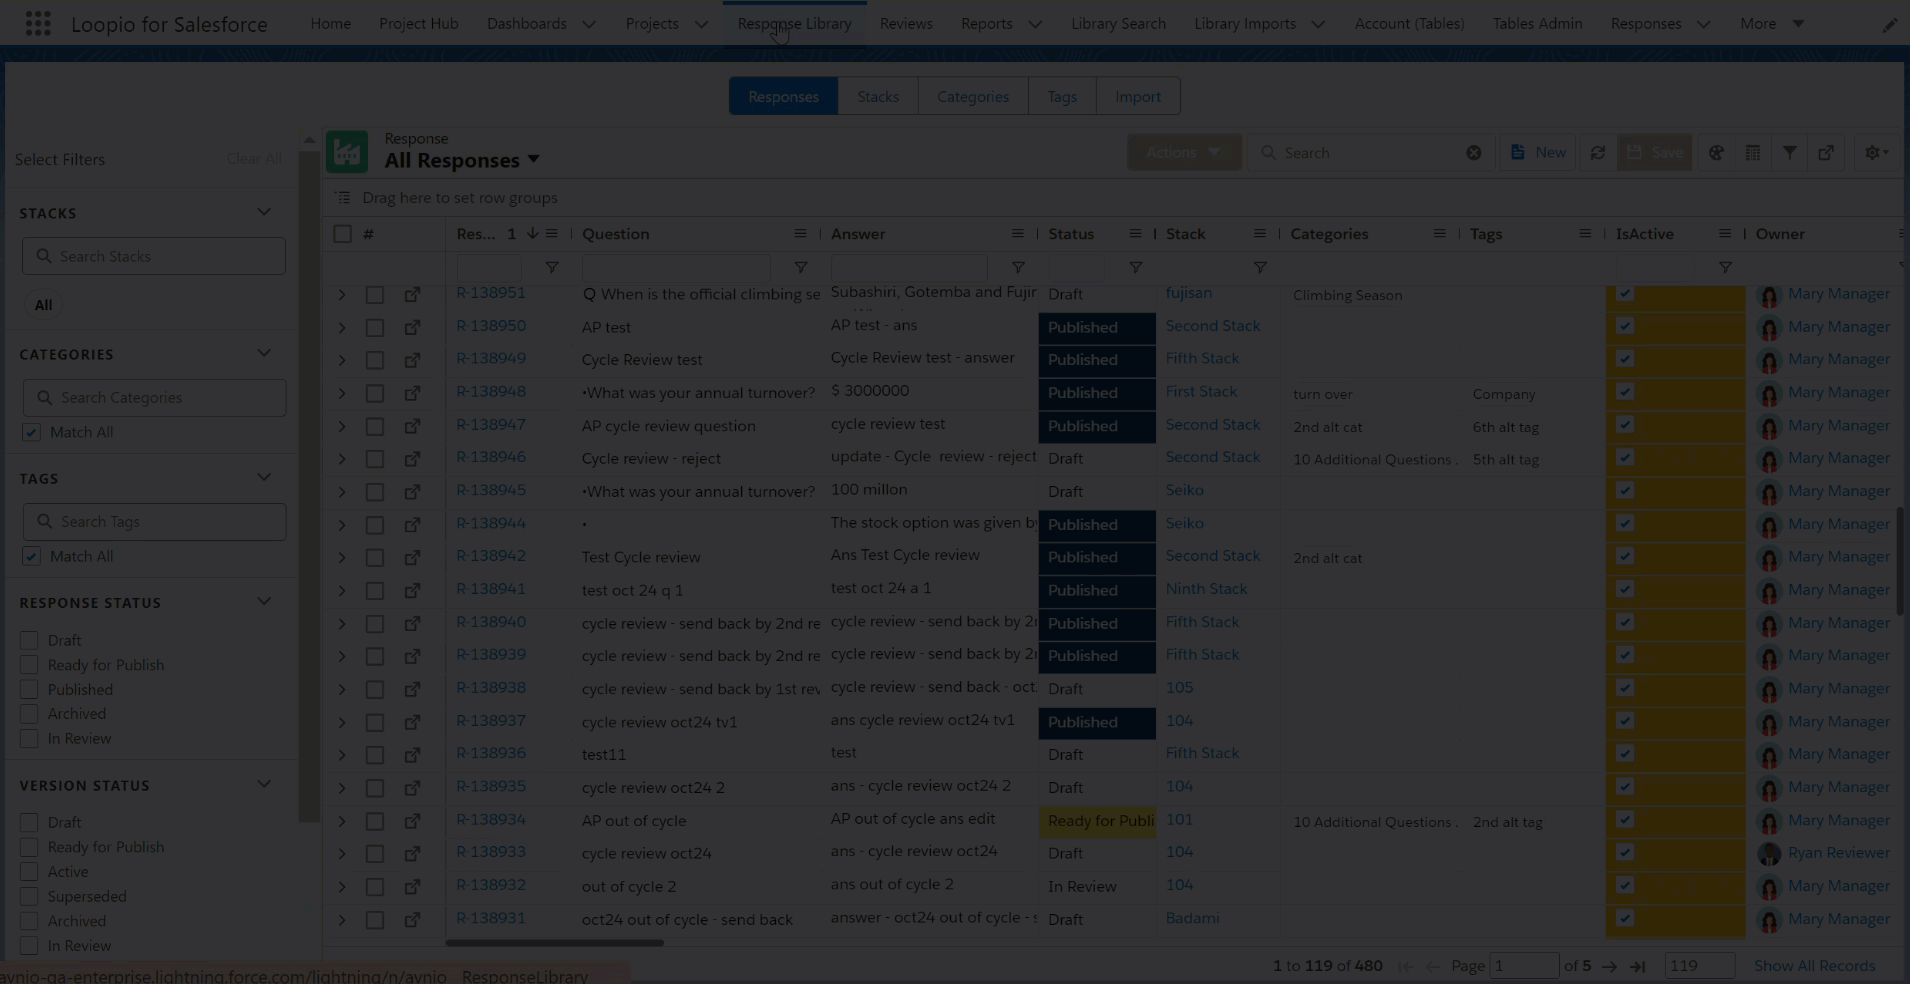
Task: Click Mary Manager avatar in R-138948 row
Action: pos(1769,394)
